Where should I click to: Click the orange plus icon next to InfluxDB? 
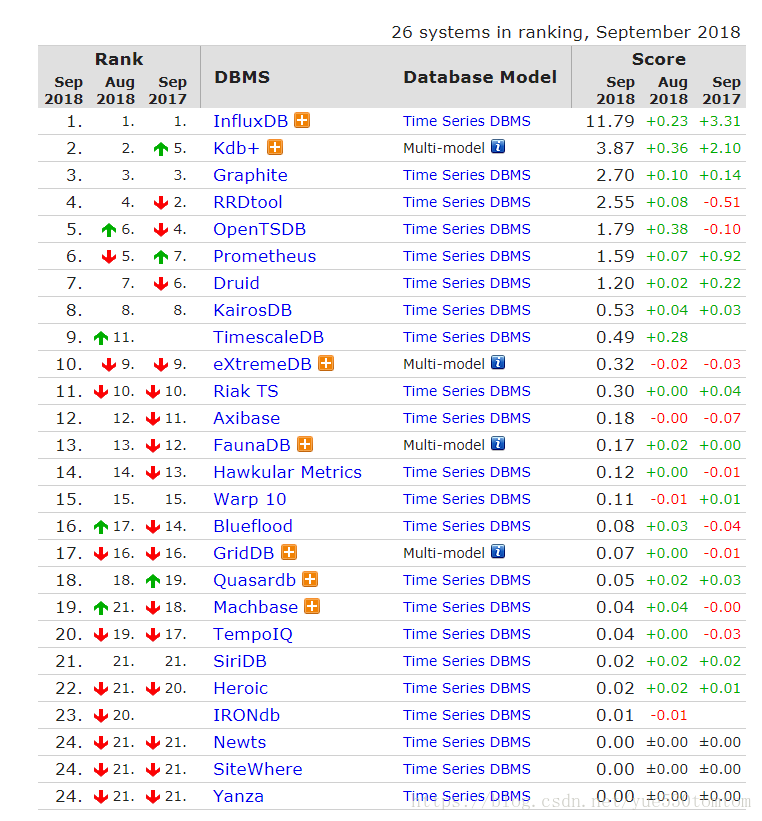coord(302,120)
